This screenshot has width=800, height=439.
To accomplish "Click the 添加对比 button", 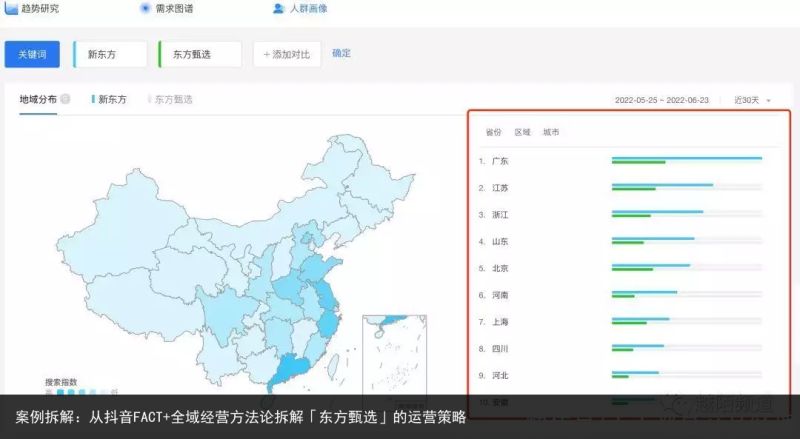I will tap(287, 54).
